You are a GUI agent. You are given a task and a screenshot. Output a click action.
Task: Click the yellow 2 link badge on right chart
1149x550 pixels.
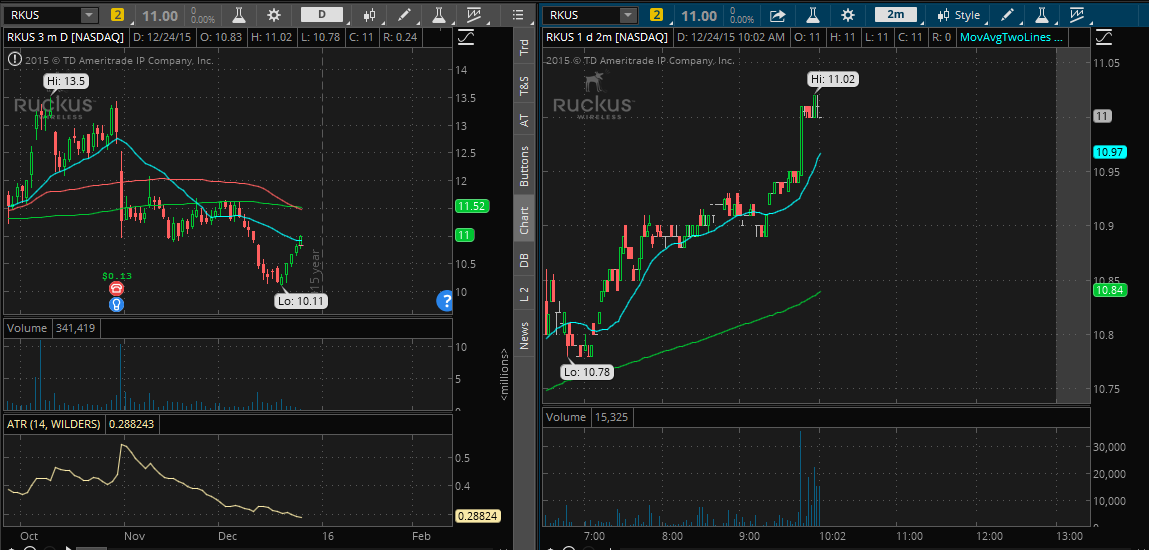[x=656, y=15]
